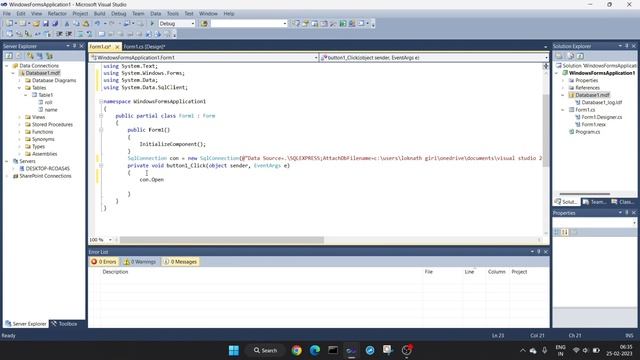
Task: Undo the last edit with the Undo icon
Action: pyautogui.click(x=97, y=24)
